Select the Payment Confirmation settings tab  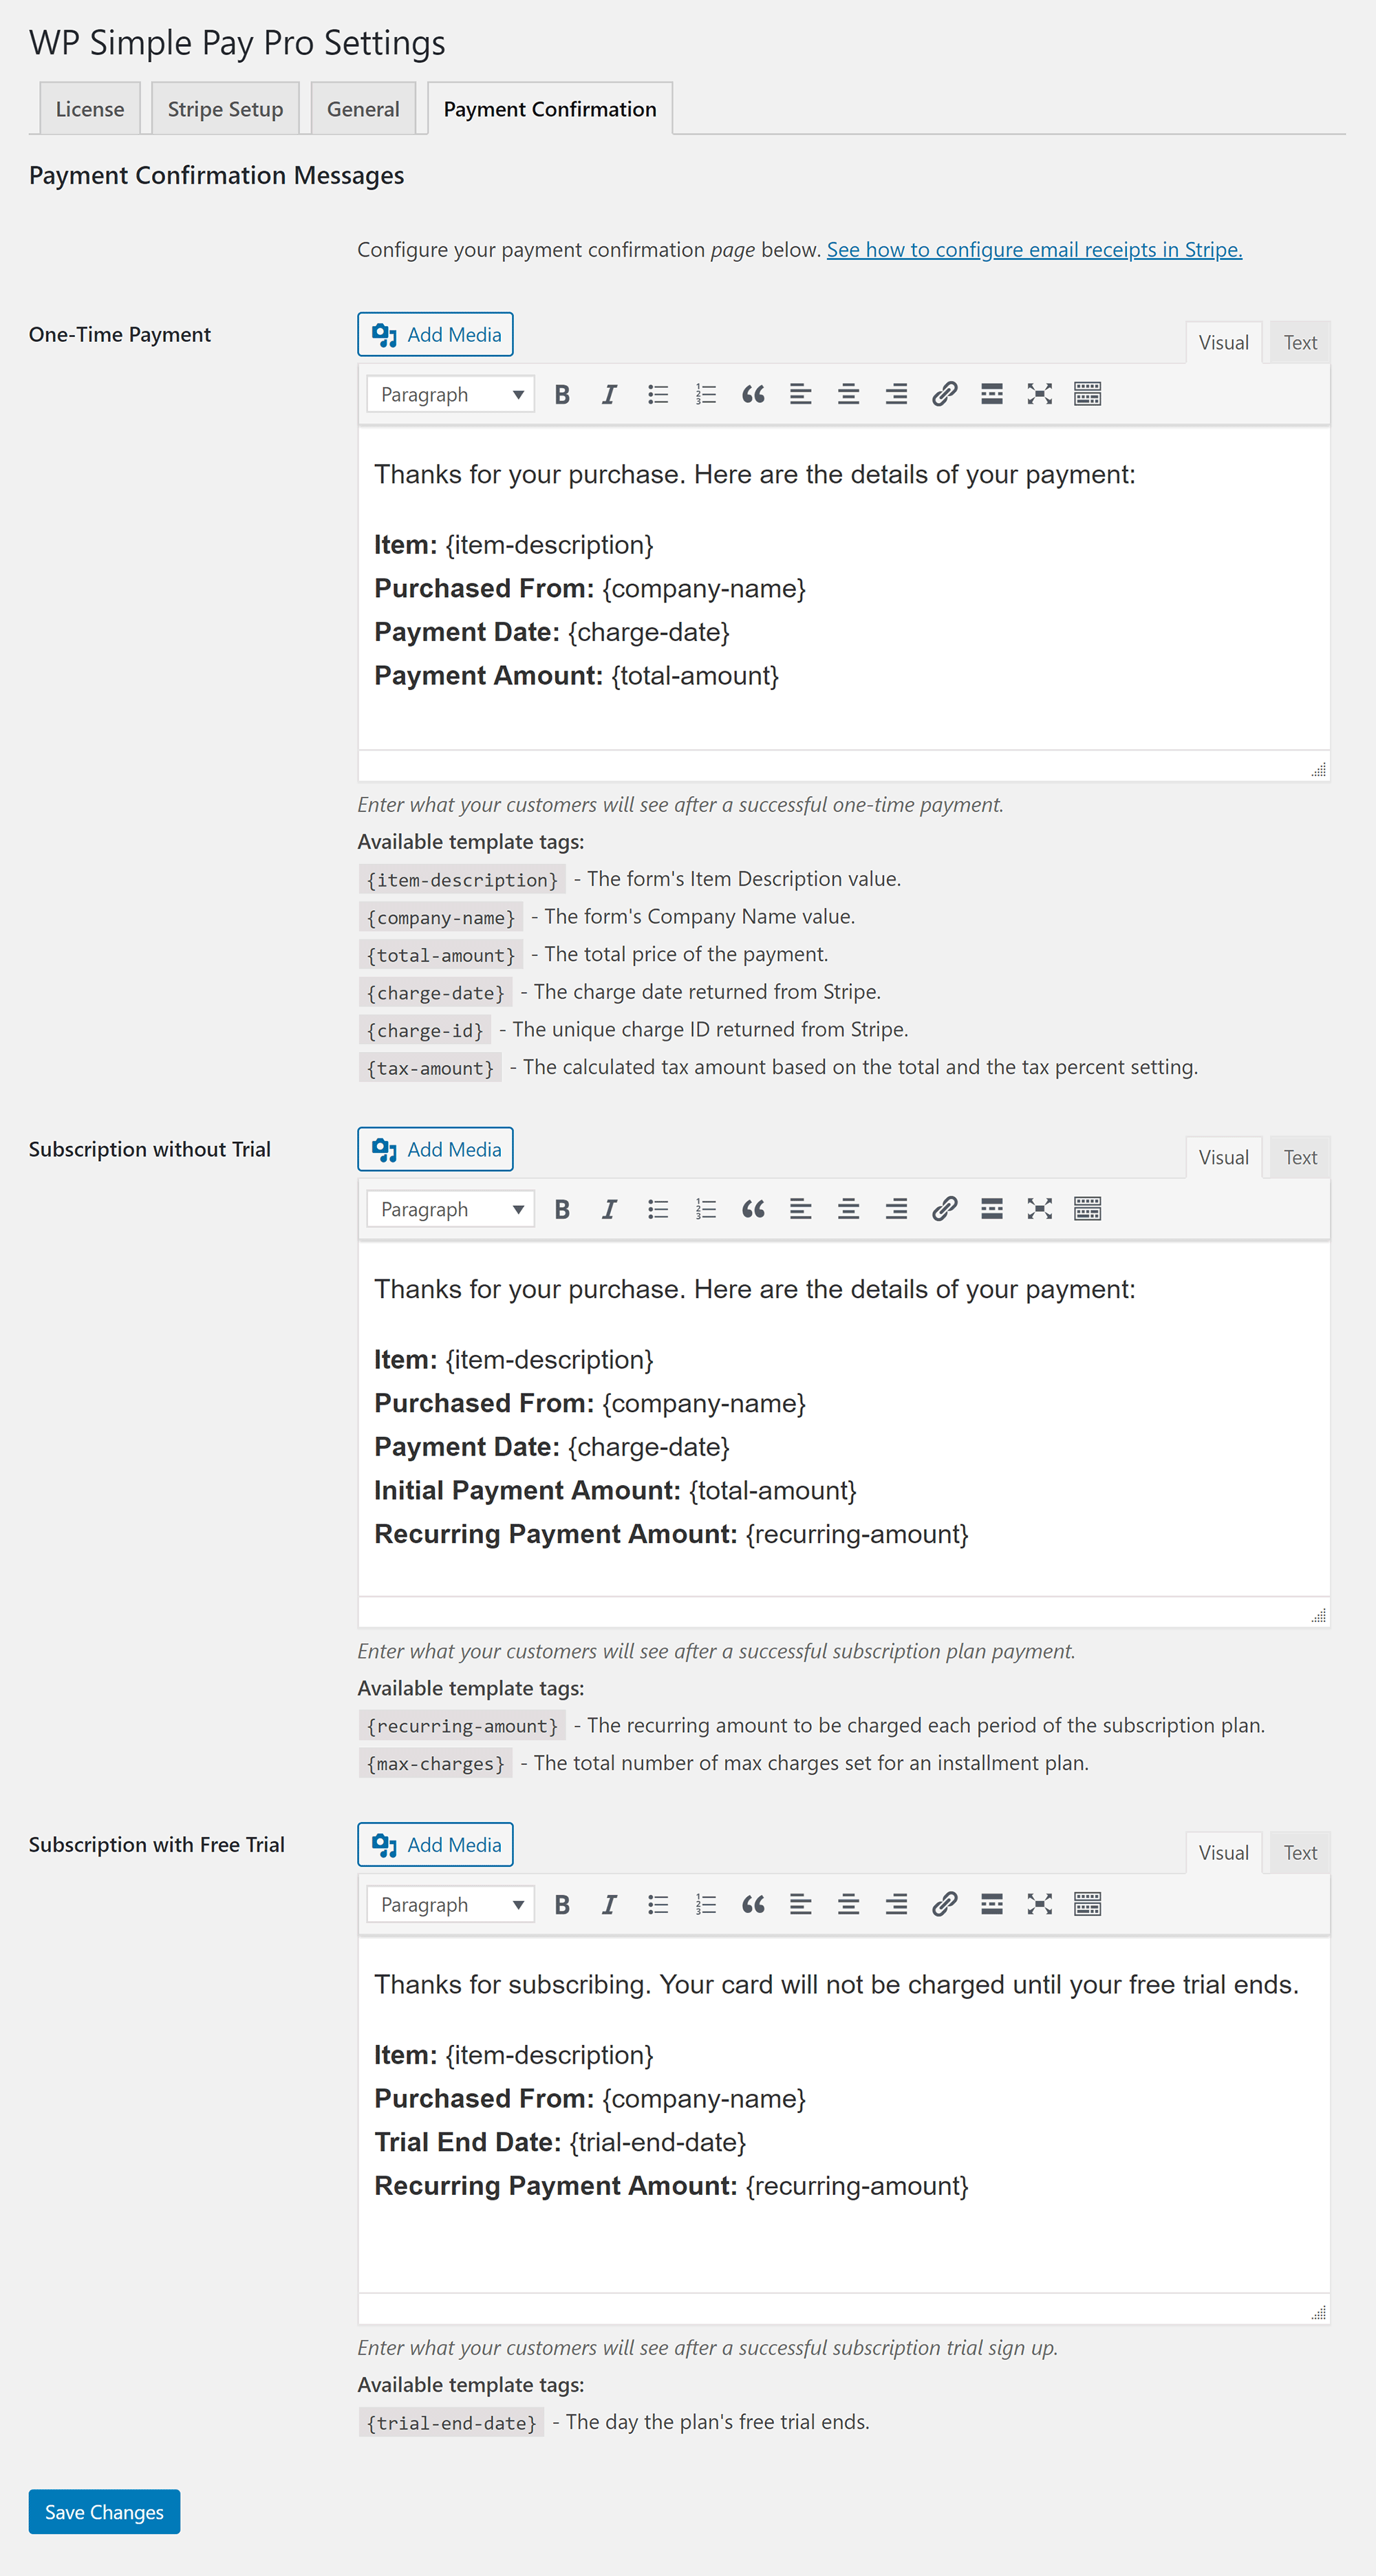548,107
